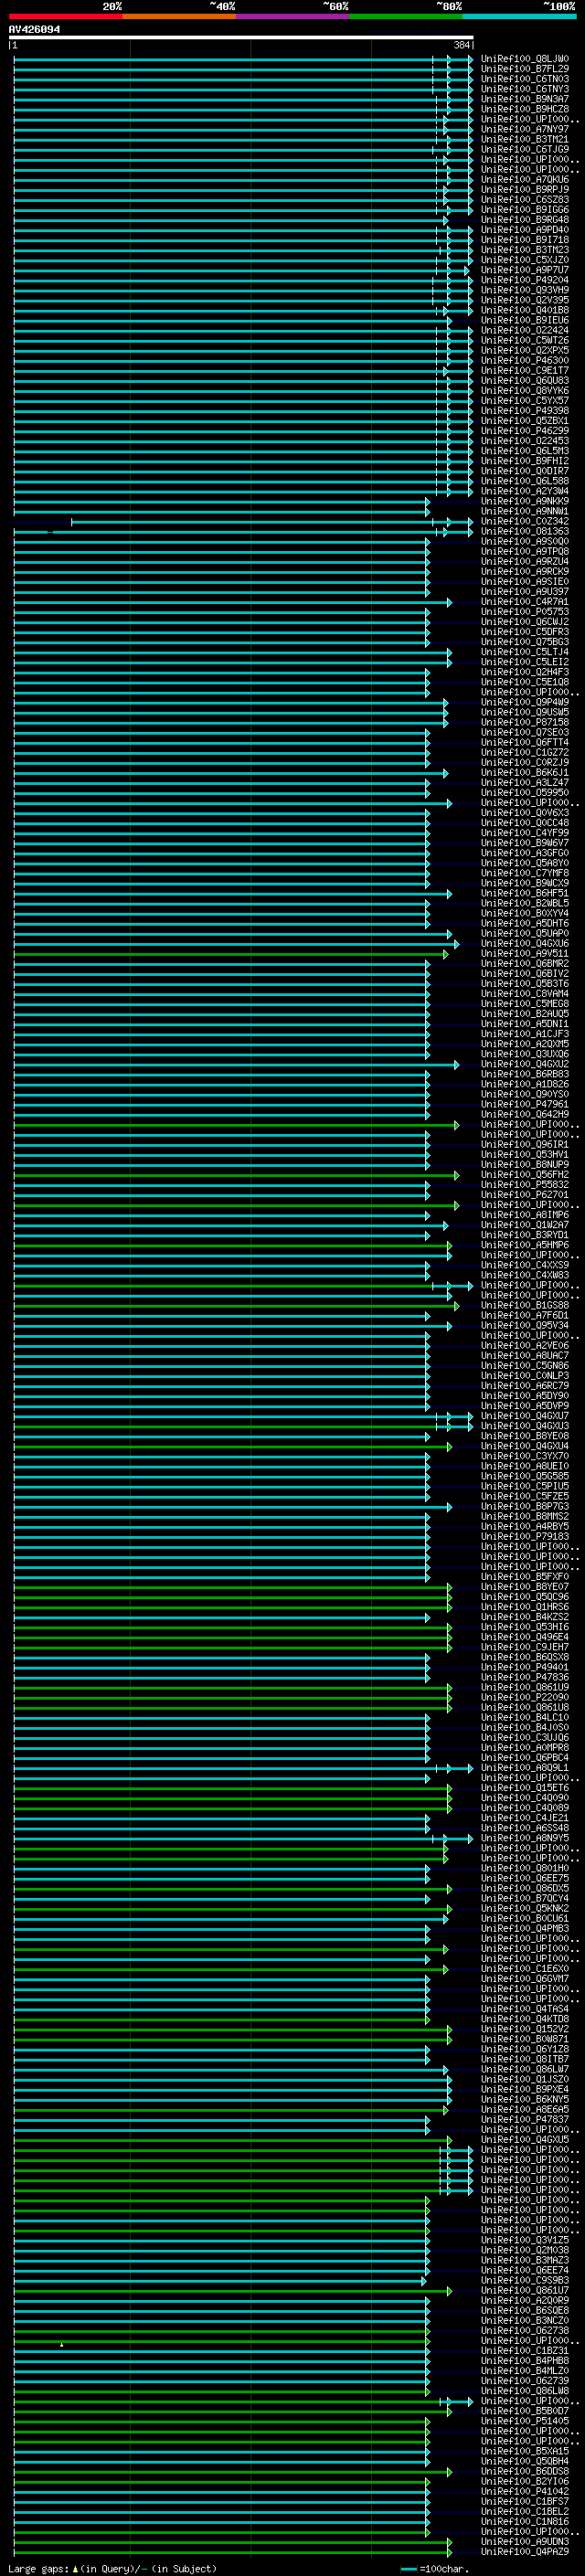
Task: Select entry UniRef100_C6TJG9
Action: pos(525,149)
